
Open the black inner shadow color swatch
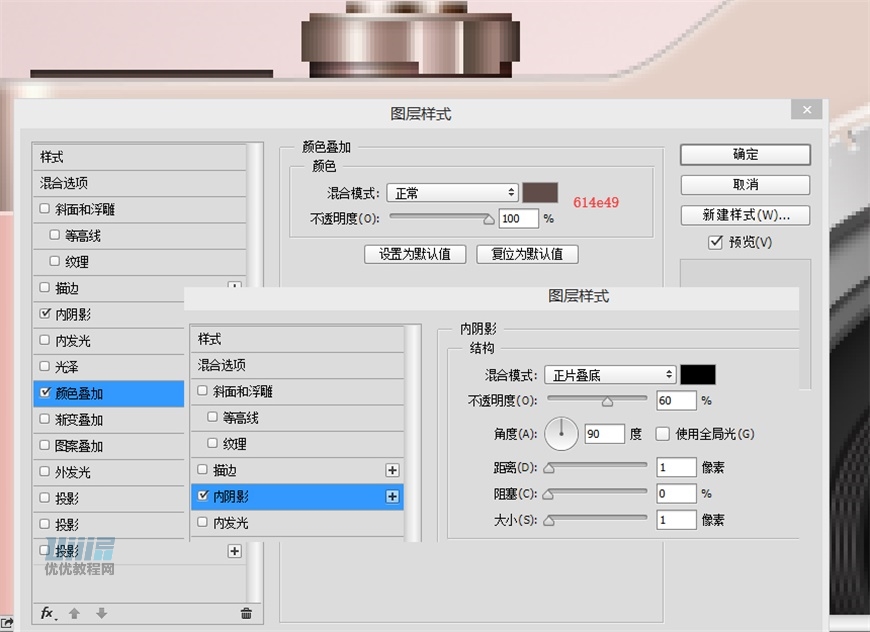pyautogui.click(x=698, y=375)
